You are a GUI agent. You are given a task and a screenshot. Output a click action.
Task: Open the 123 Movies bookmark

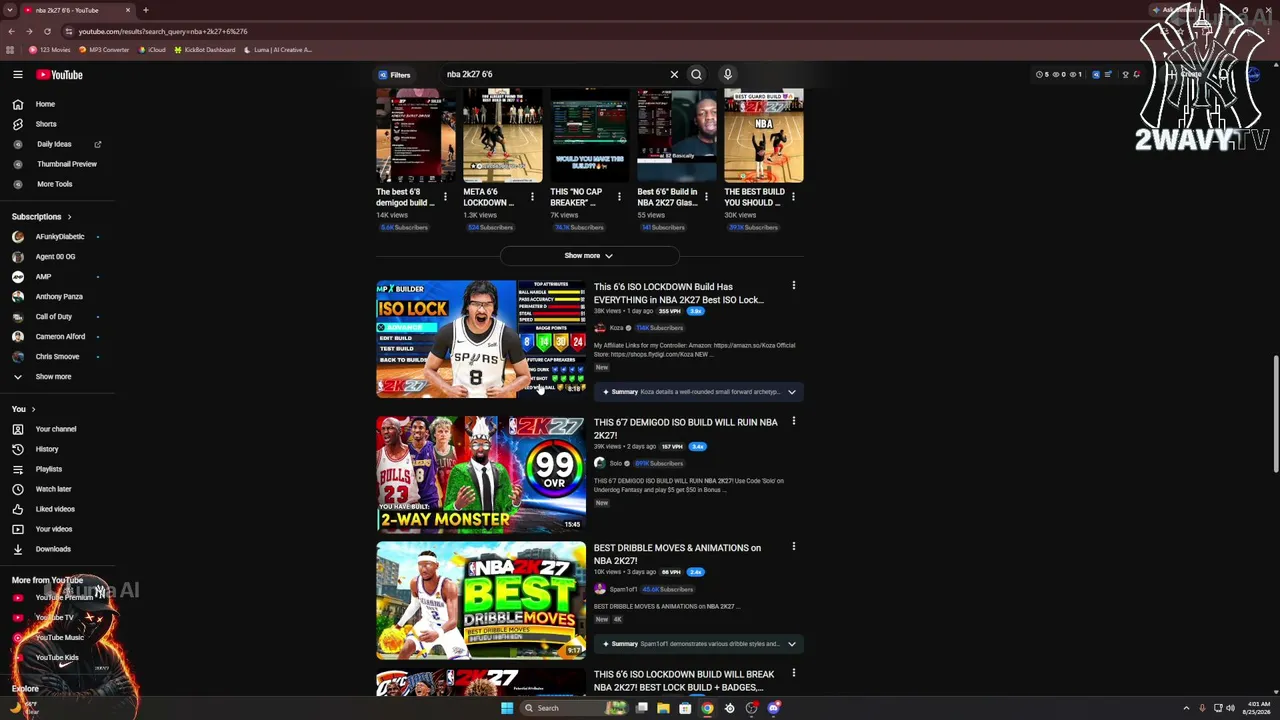pyautogui.click(x=50, y=50)
